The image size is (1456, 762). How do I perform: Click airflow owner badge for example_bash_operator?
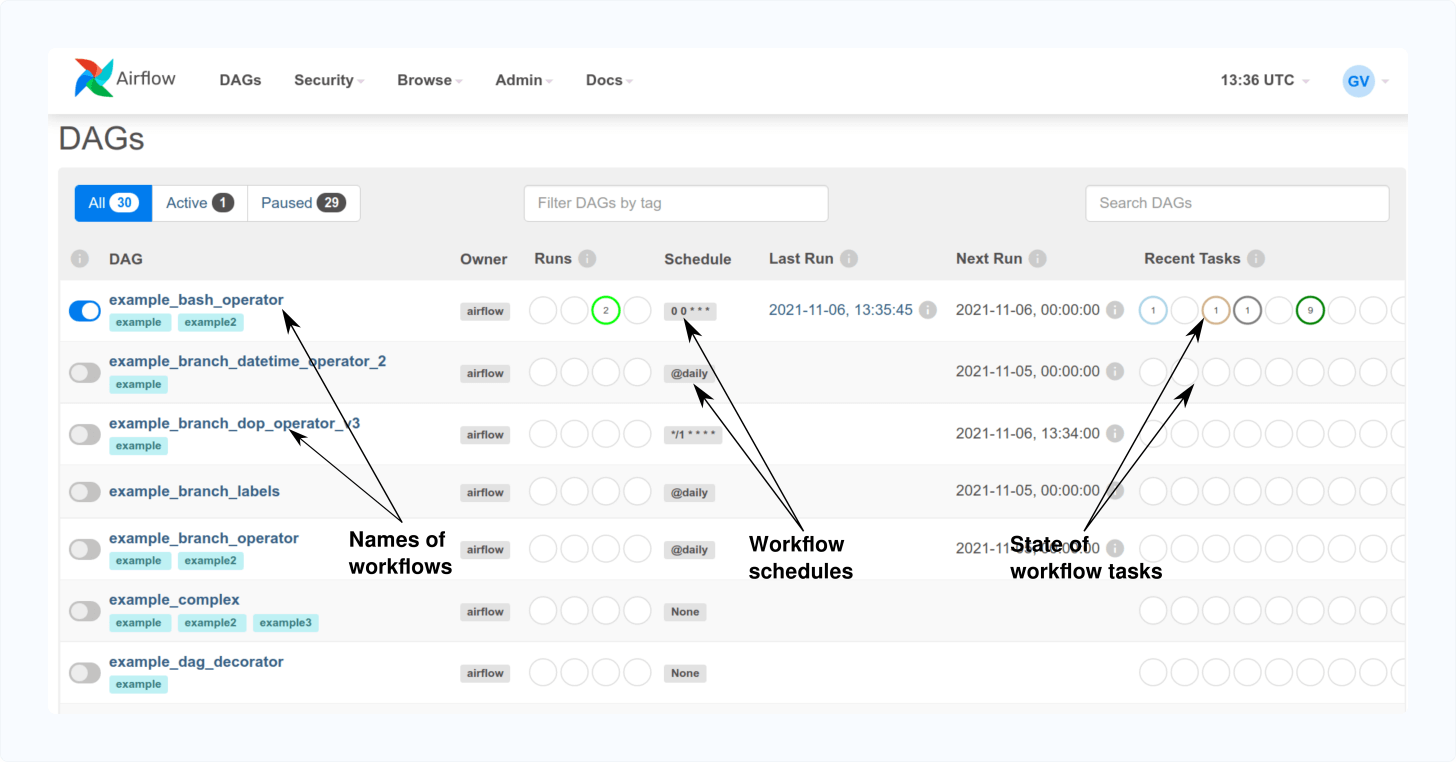485,311
